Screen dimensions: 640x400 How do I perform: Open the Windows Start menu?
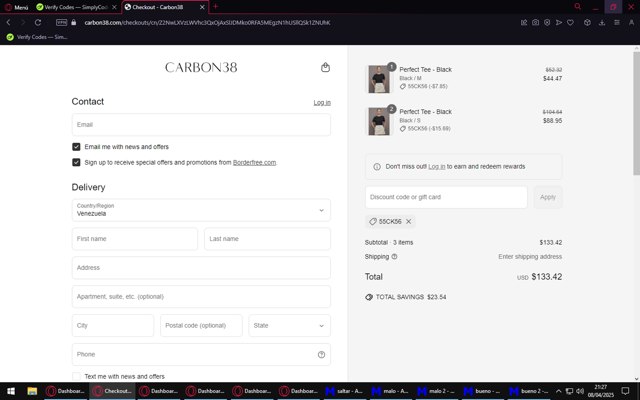pyautogui.click(x=11, y=391)
